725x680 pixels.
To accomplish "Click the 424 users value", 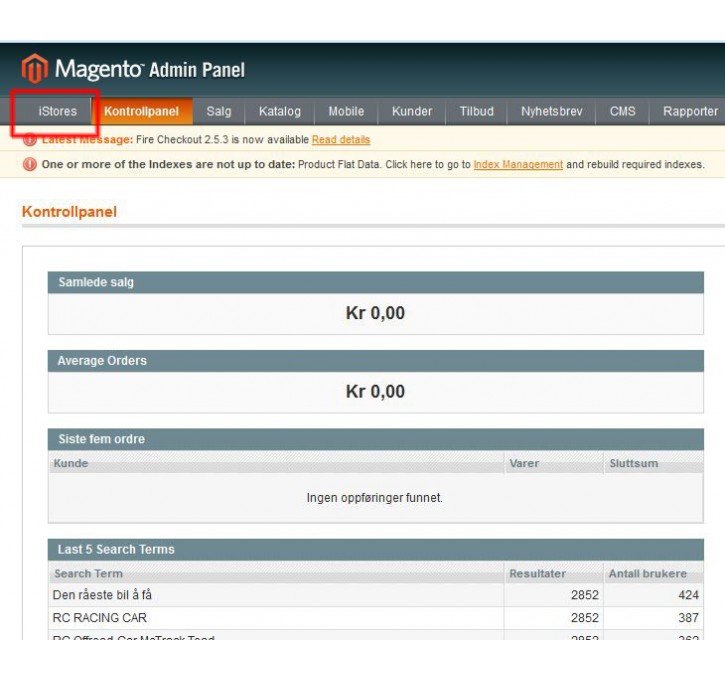I will (688, 595).
